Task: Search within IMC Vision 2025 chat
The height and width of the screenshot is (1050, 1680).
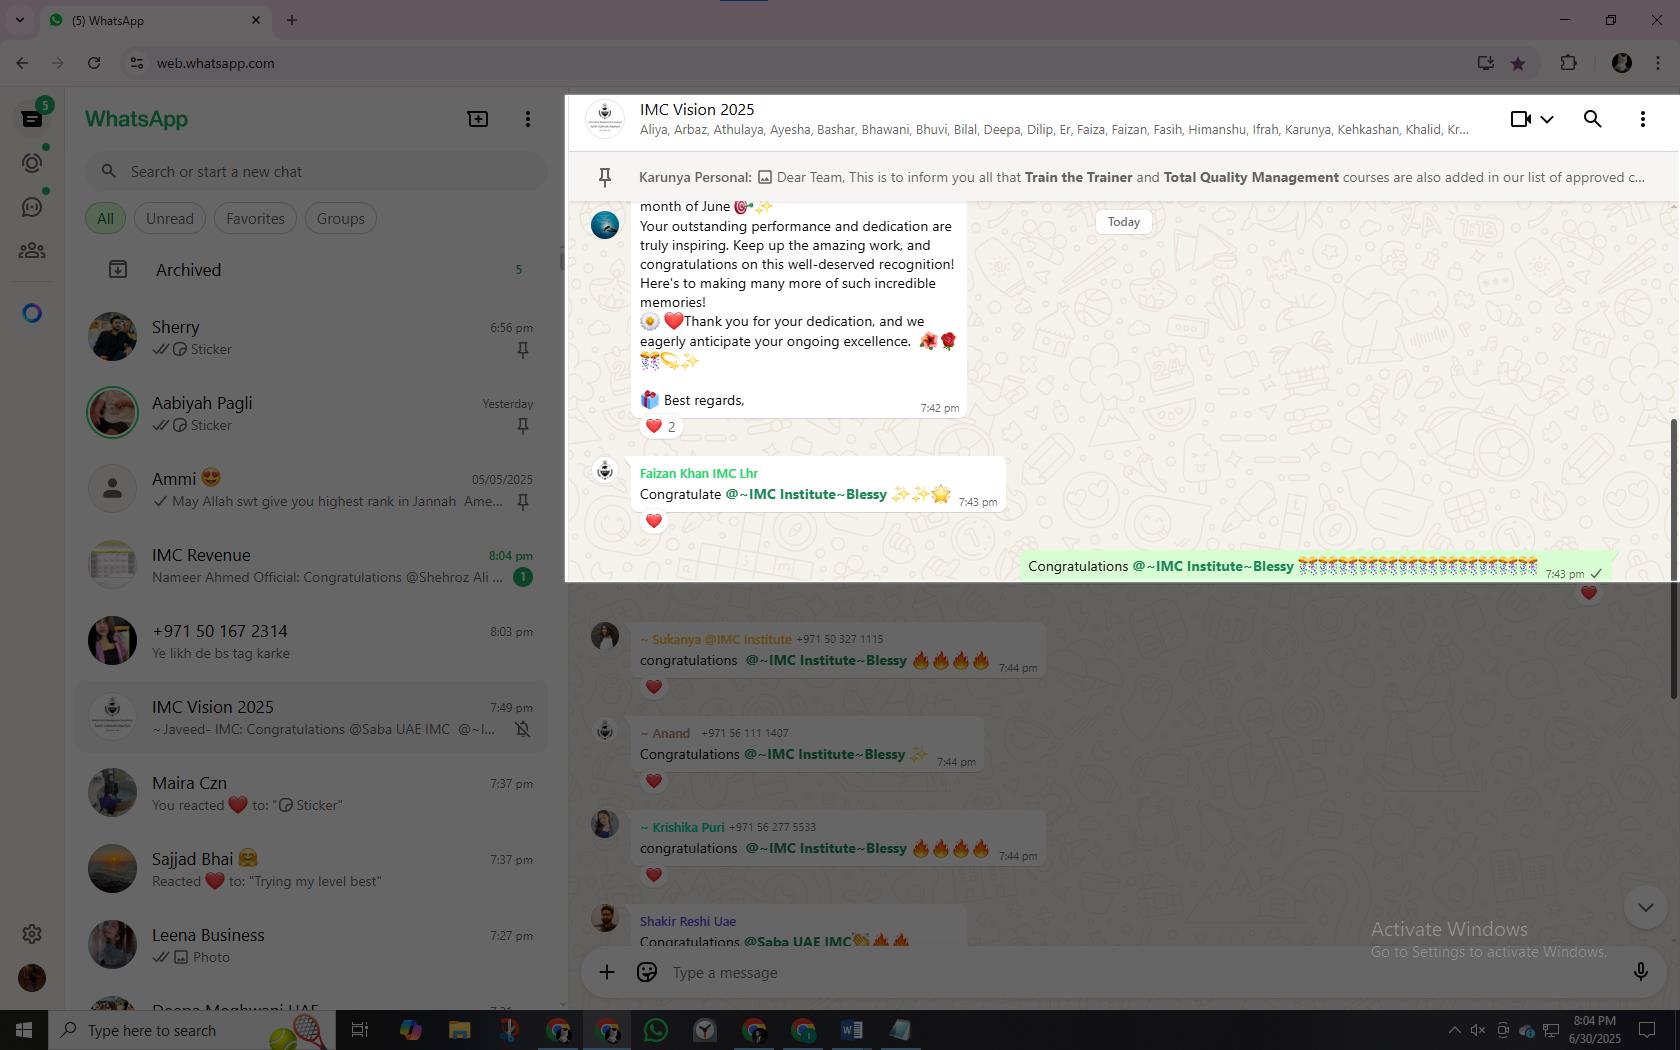Action: [1593, 119]
